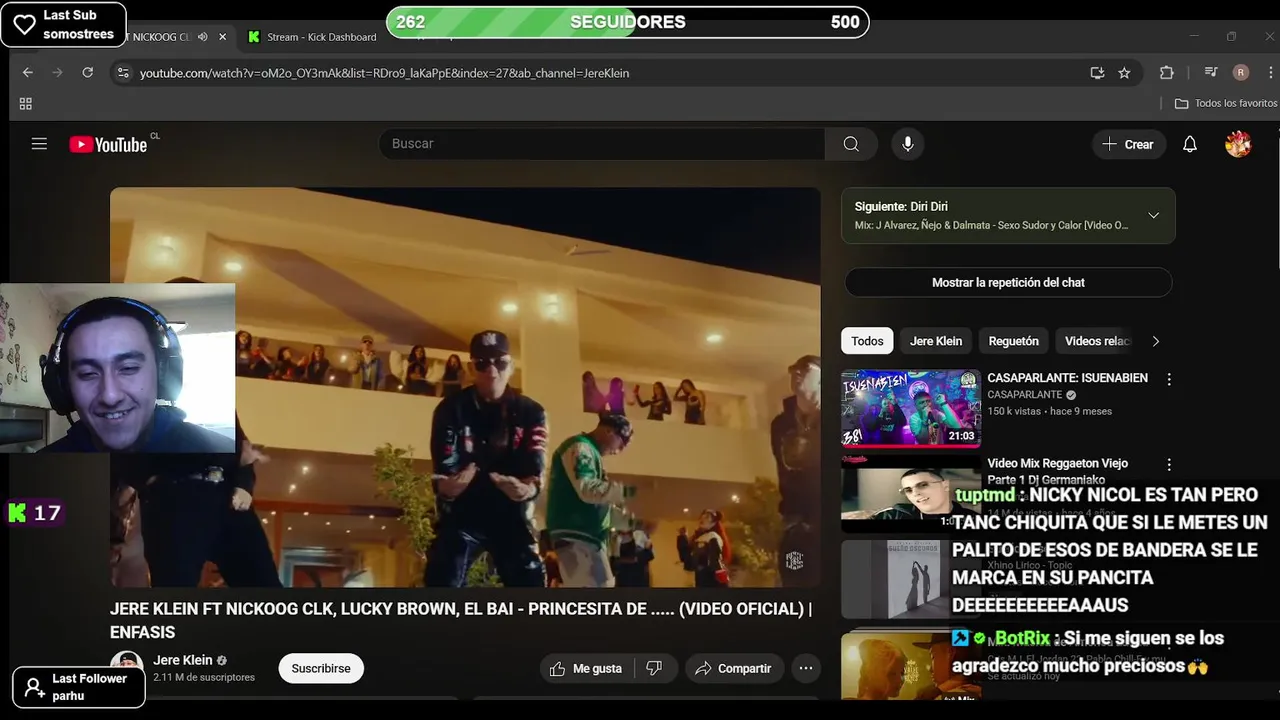Screen dimensions: 1280x720
Task: Open the YouTube hamburger guide menu
Action: (x=39, y=144)
